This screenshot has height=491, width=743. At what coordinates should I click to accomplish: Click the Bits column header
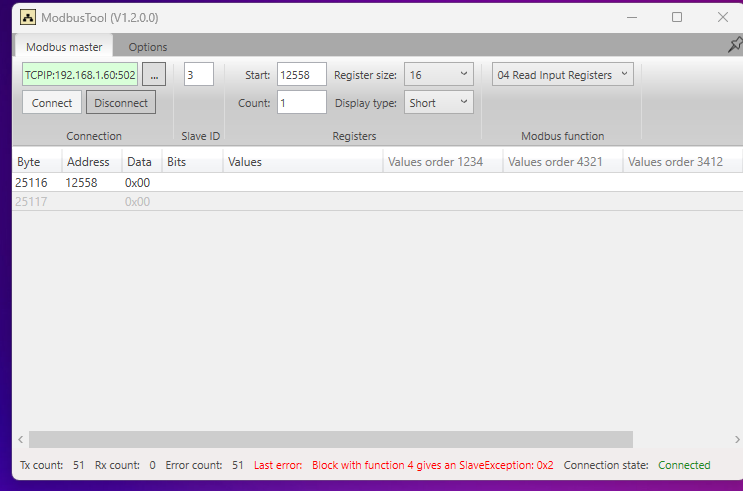coord(192,162)
